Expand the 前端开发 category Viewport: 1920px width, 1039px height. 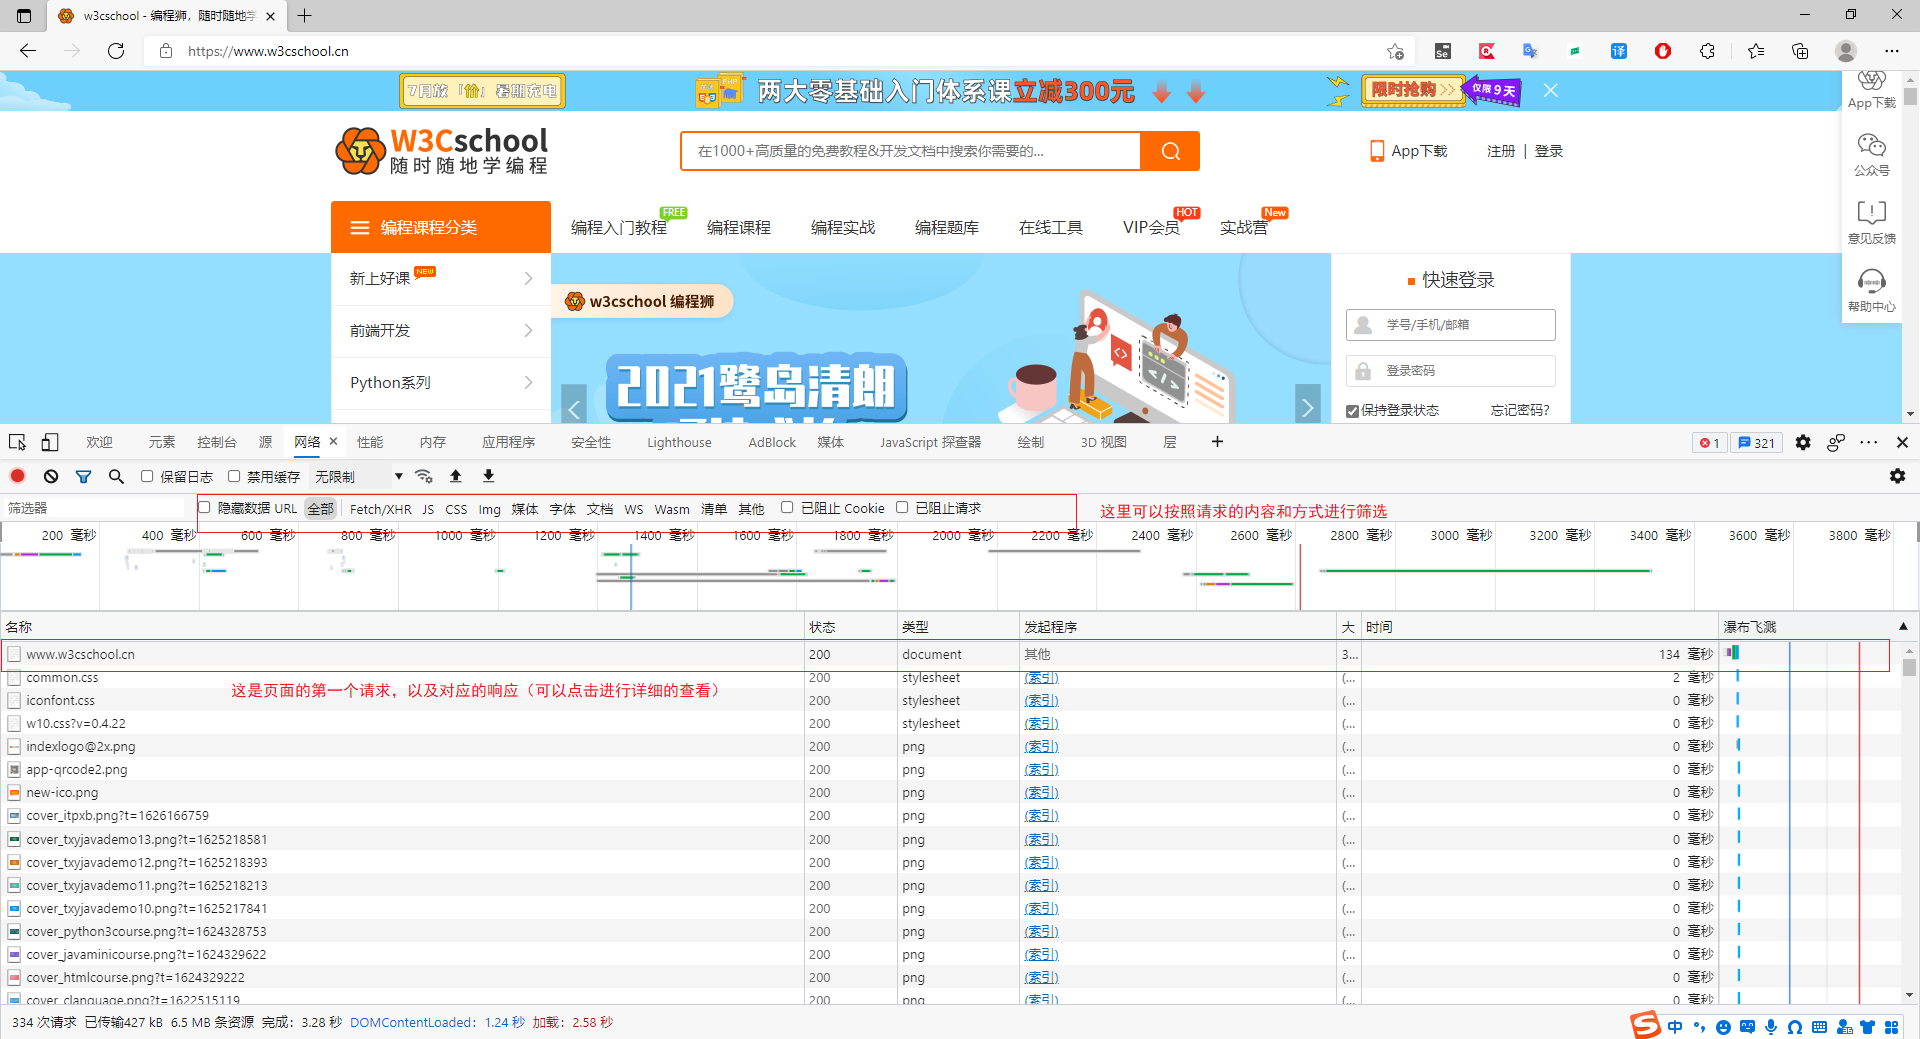(441, 331)
